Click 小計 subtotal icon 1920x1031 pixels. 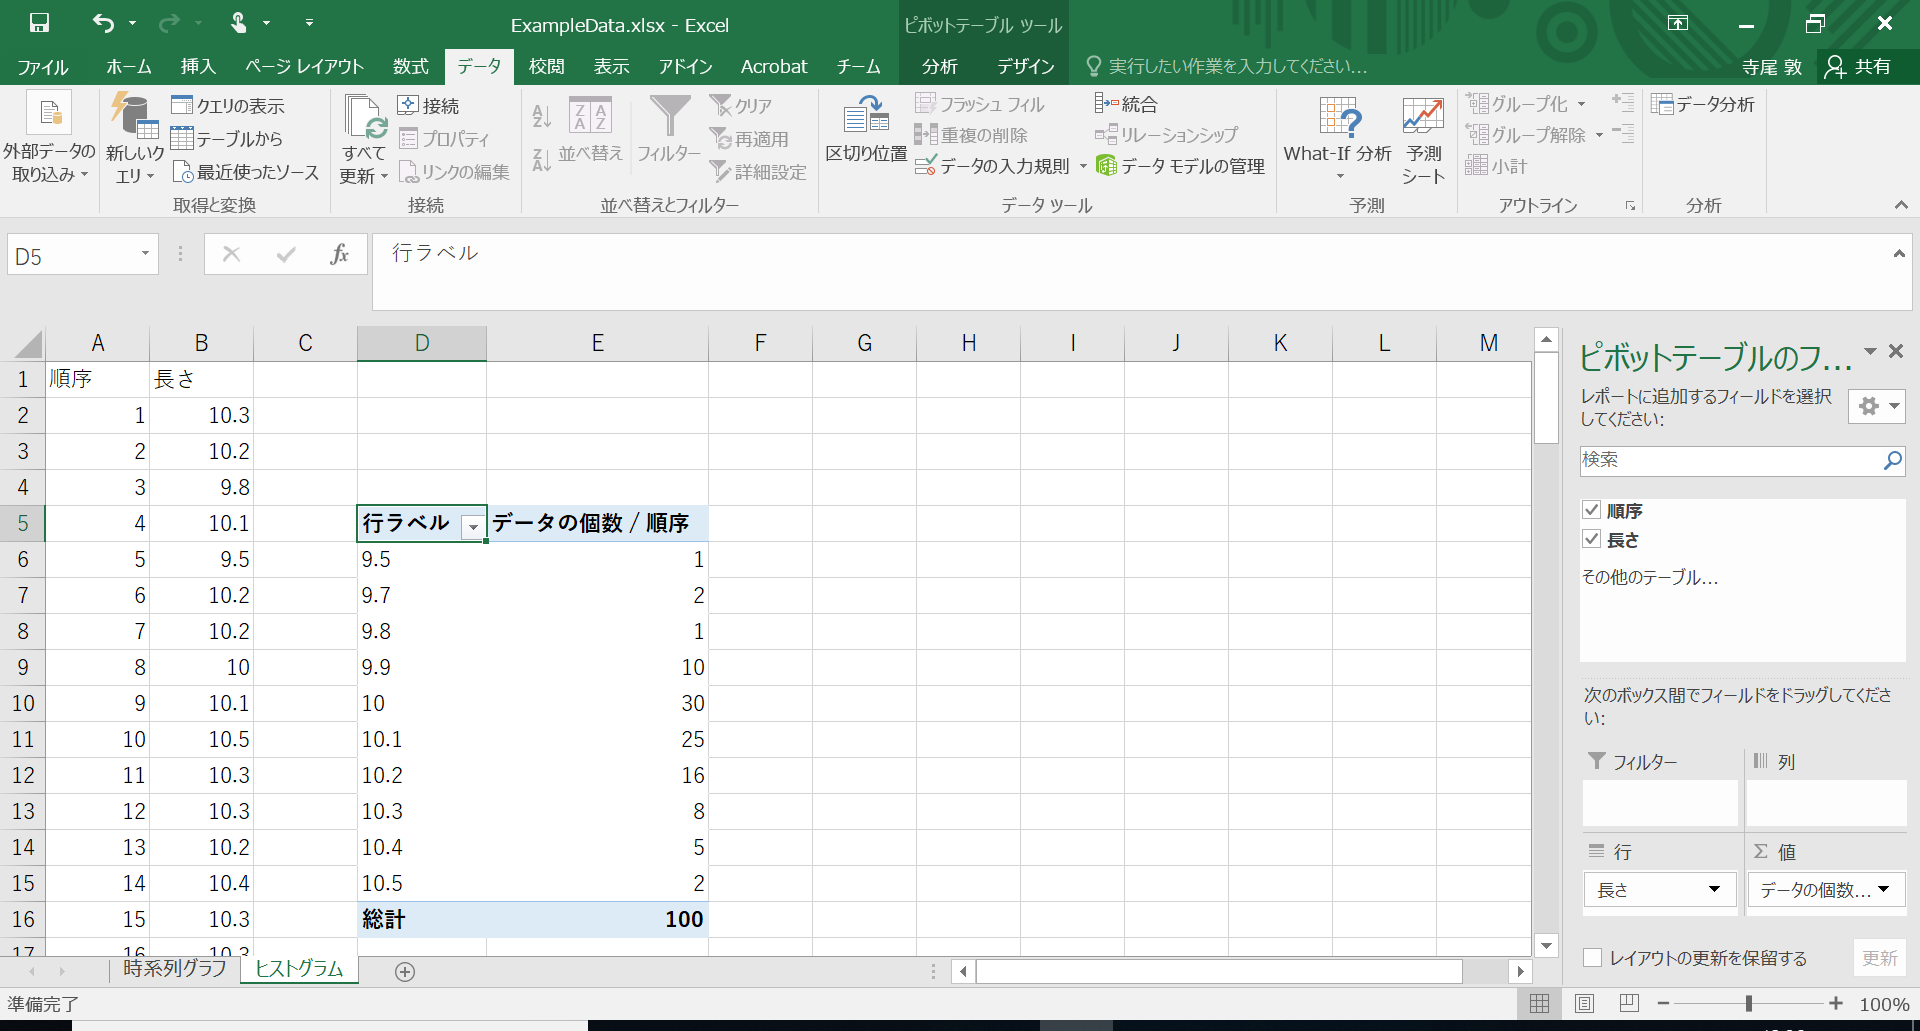coord(1476,165)
